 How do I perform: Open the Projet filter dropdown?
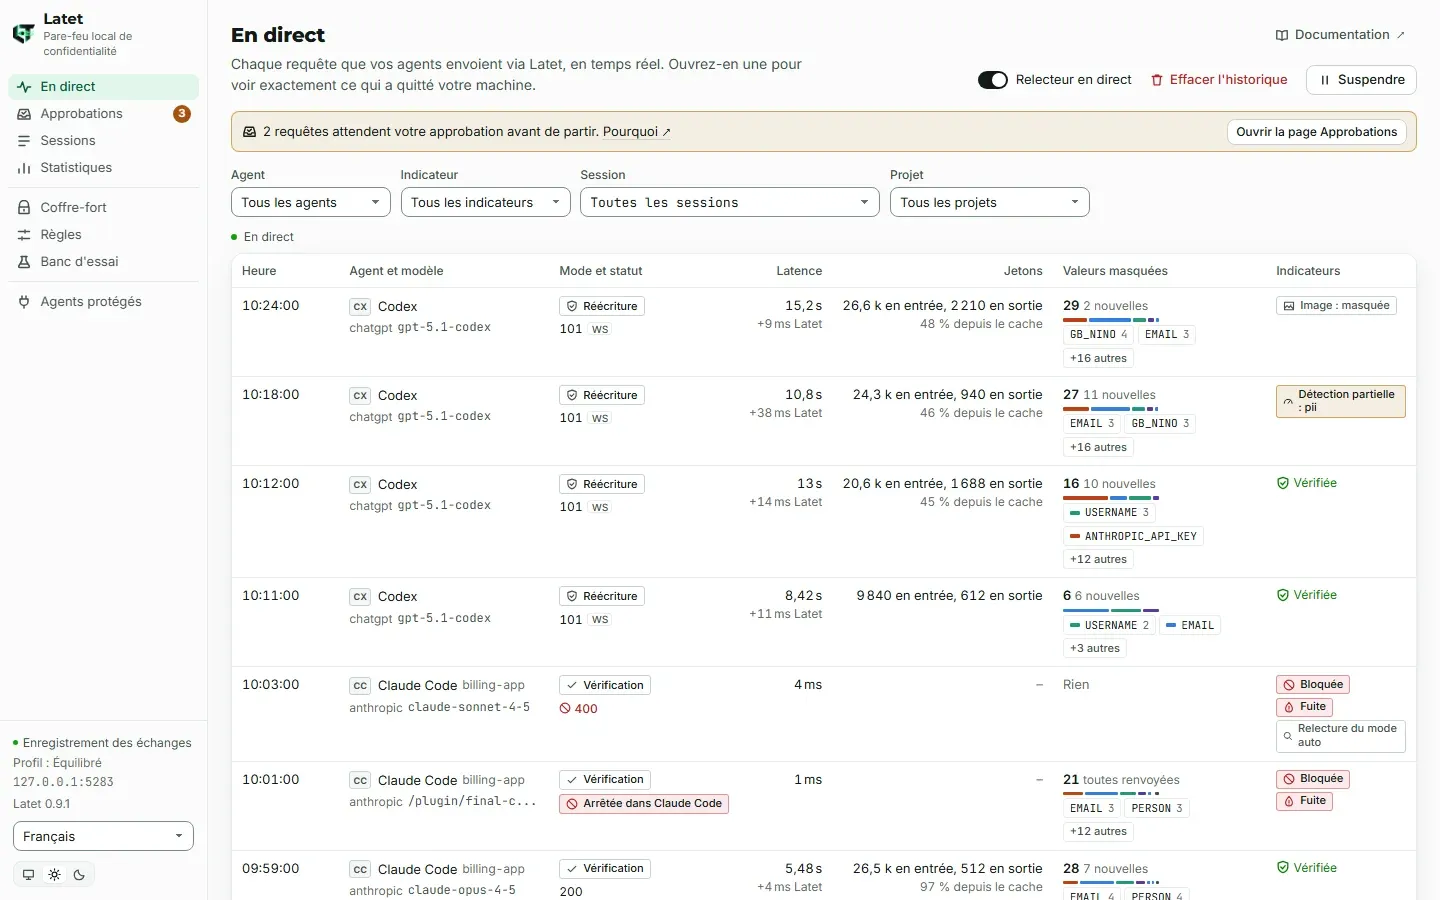tap(990, 202)
